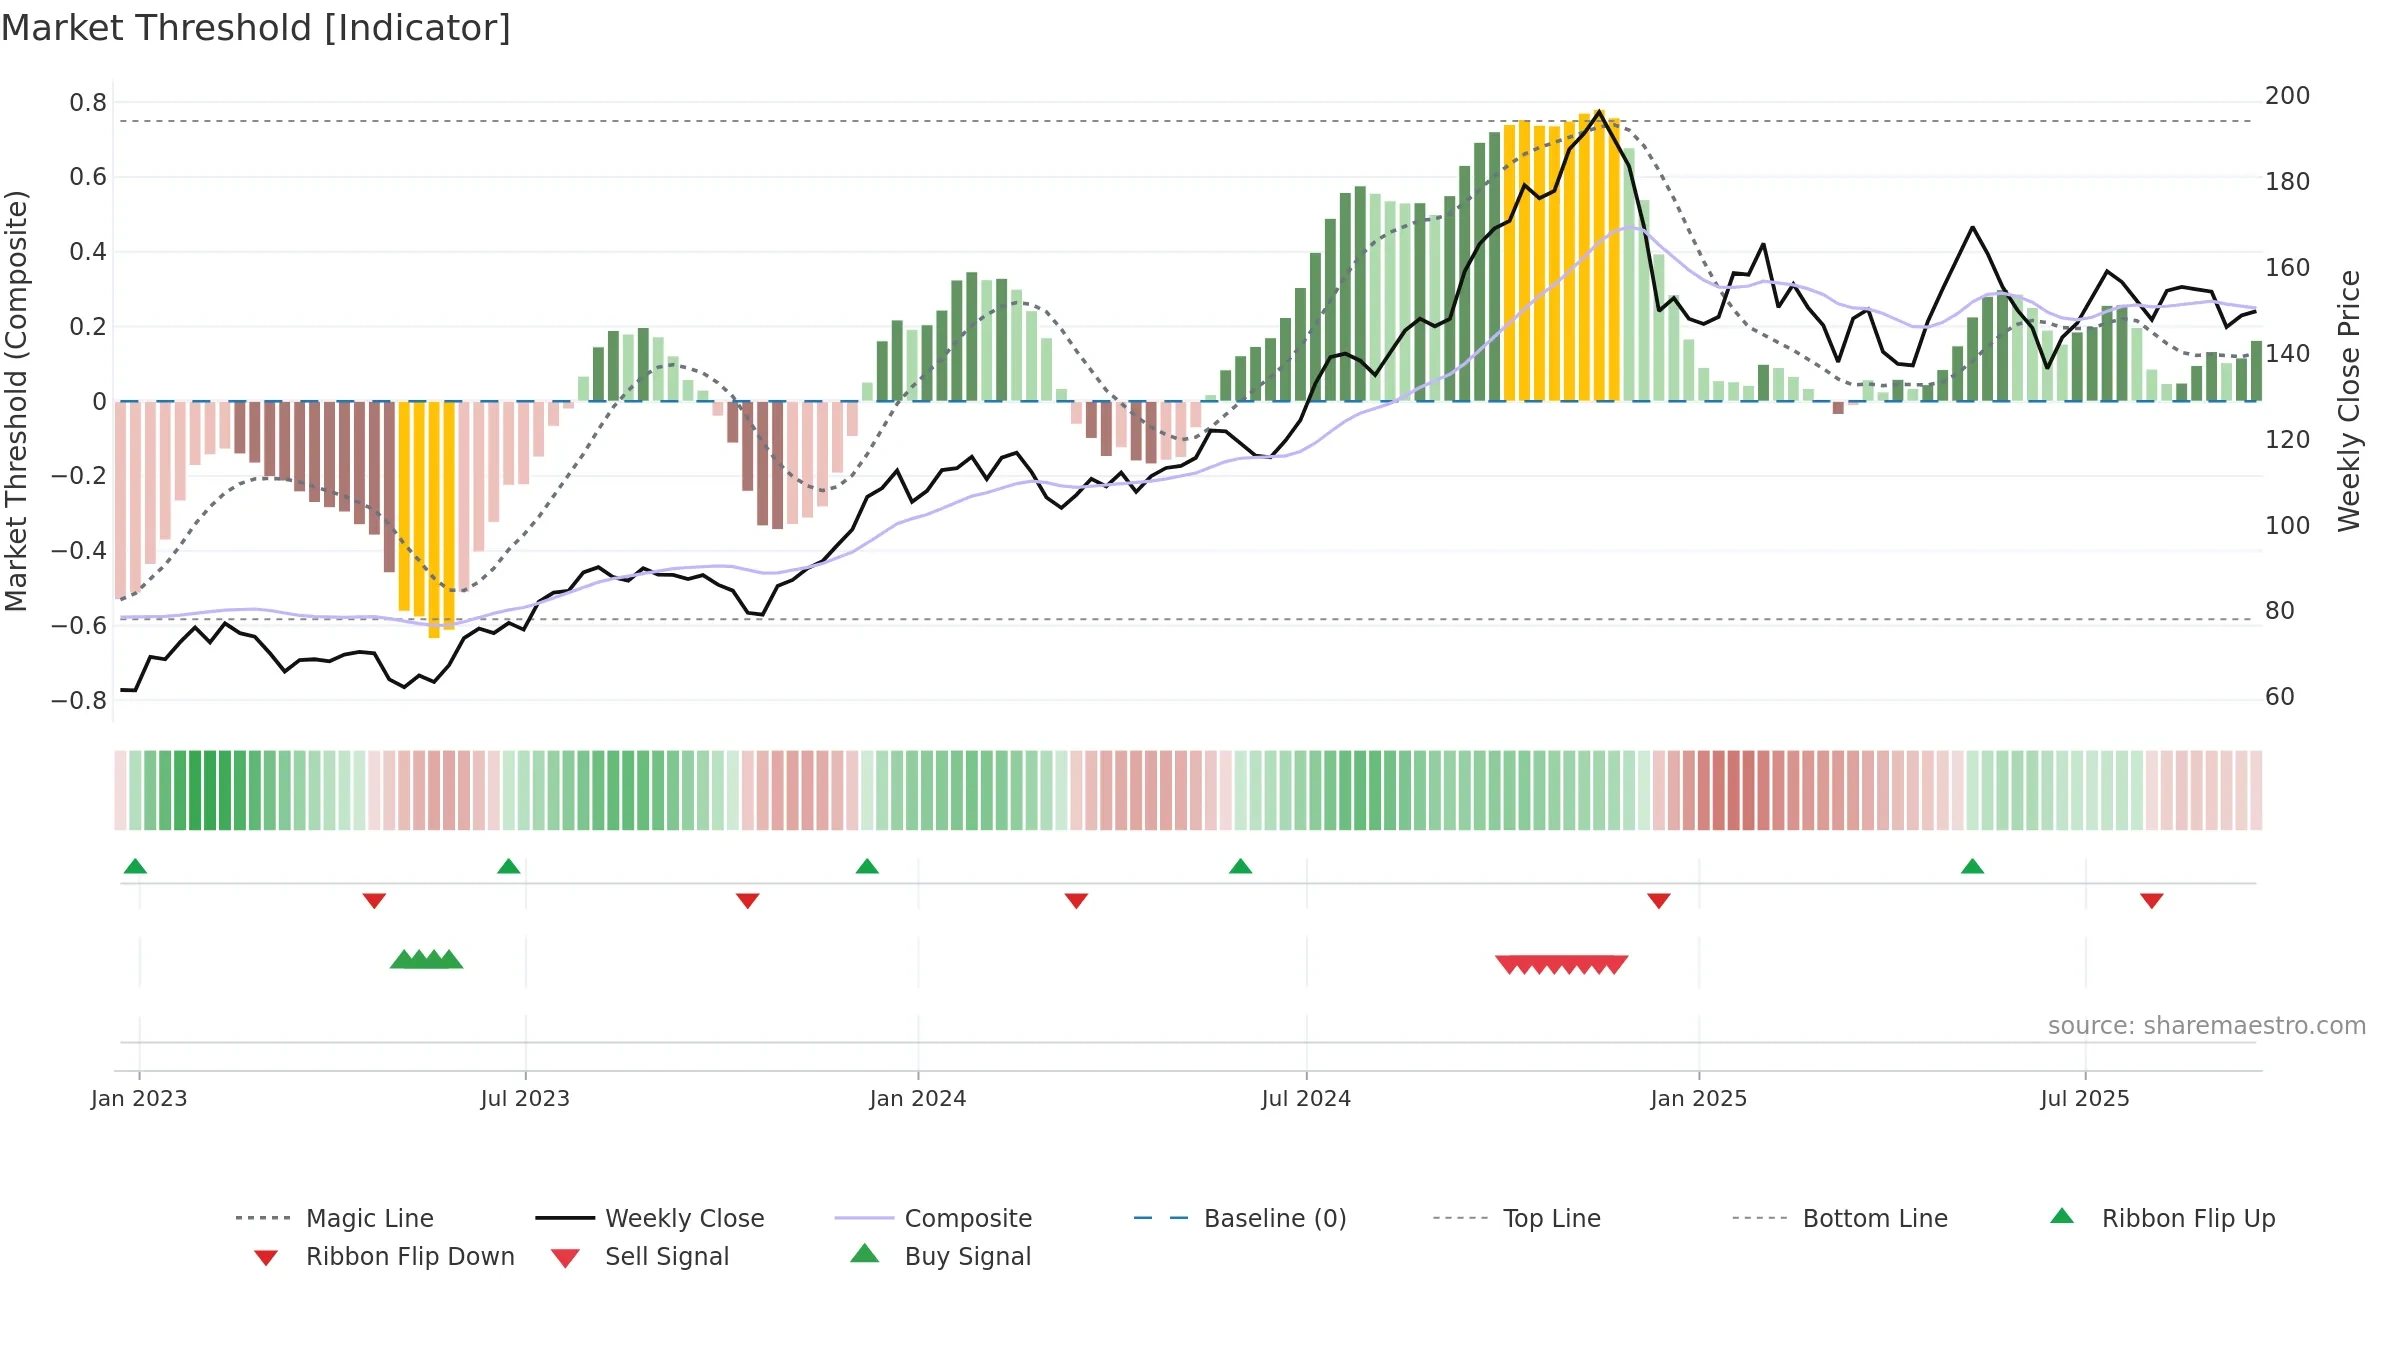Click the yellow bars at the May 2023 trough
The width and height of the screenshot is (2400, 1350).
[x=426, y=519]
